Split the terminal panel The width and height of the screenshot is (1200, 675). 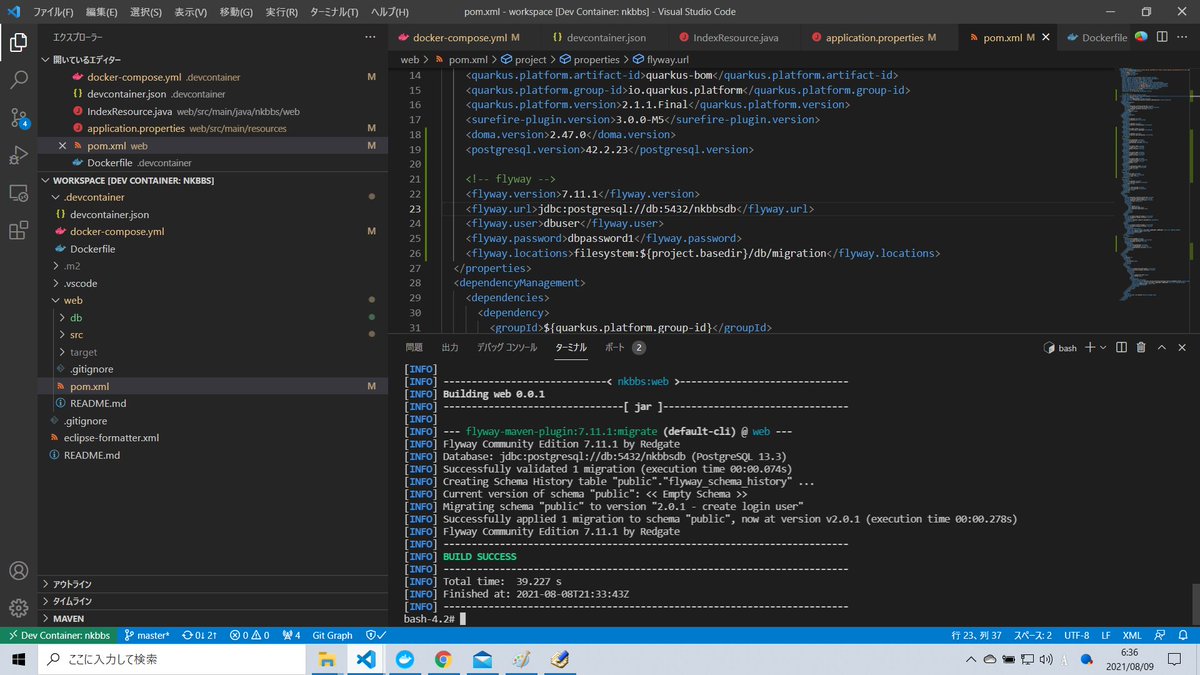[x=1121, y=347]
